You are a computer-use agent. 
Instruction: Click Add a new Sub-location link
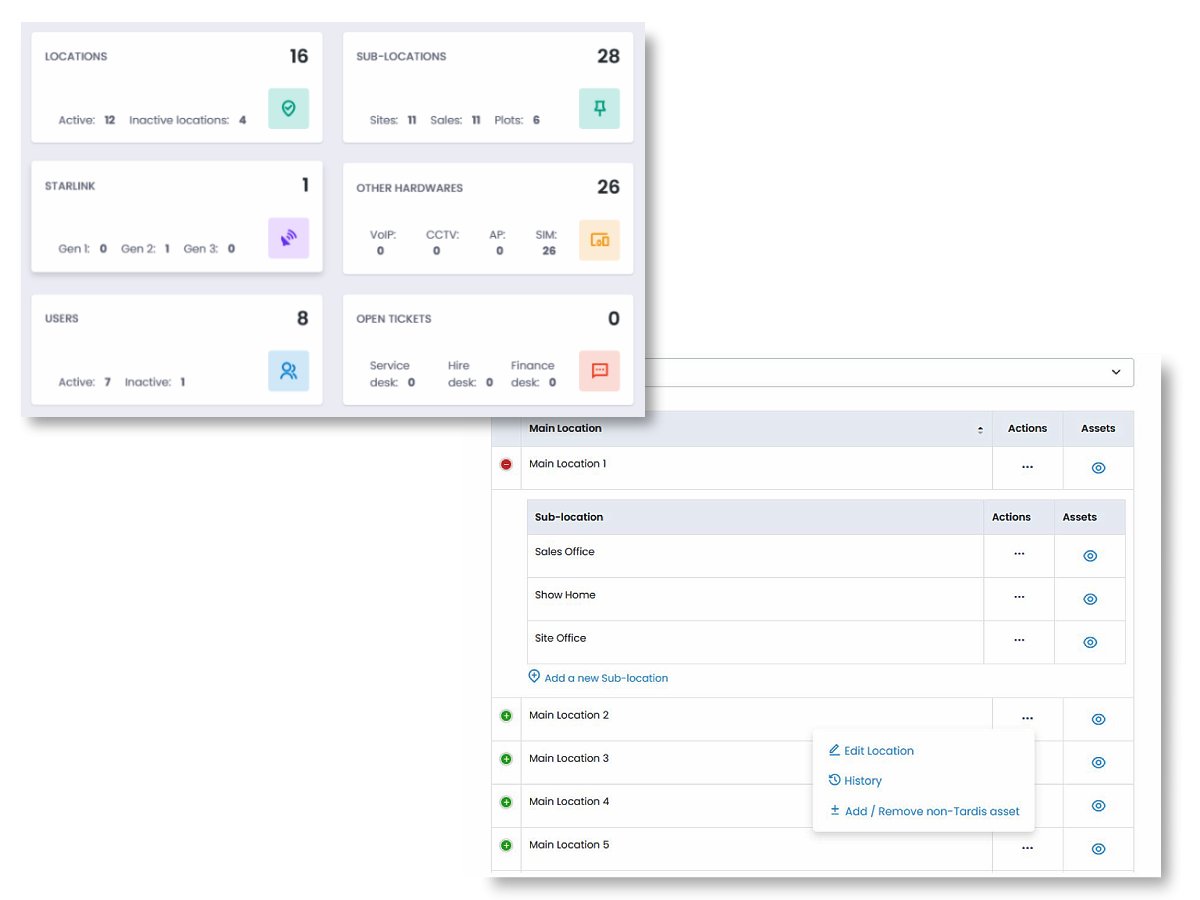604,678
